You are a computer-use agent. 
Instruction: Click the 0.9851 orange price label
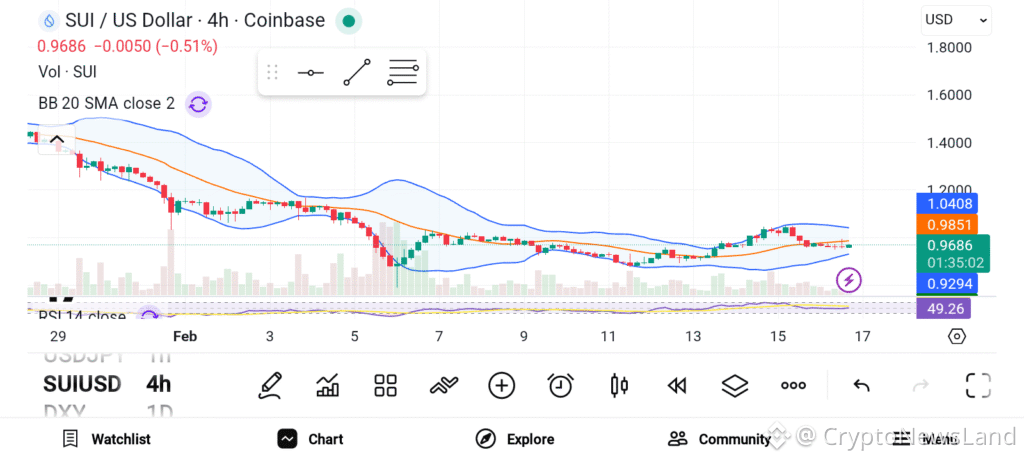pos(943,225)
